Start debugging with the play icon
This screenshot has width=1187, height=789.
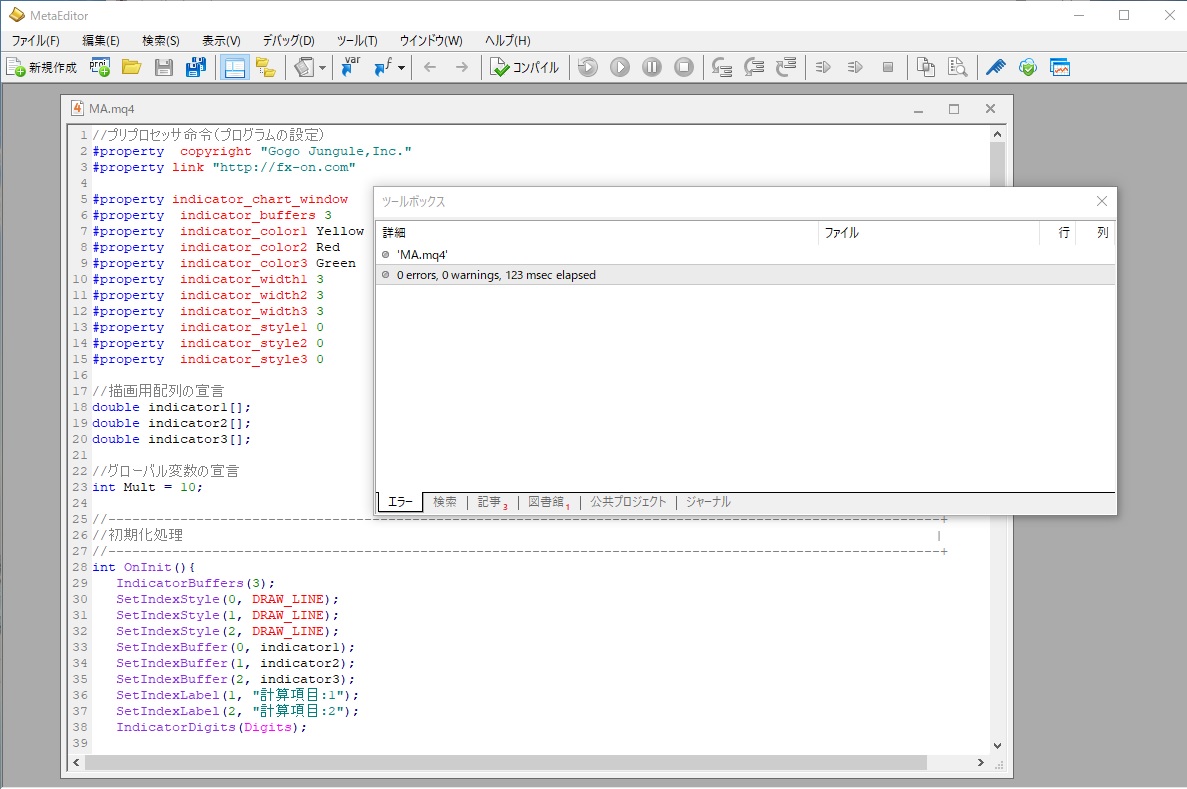[x=620, y=67]
